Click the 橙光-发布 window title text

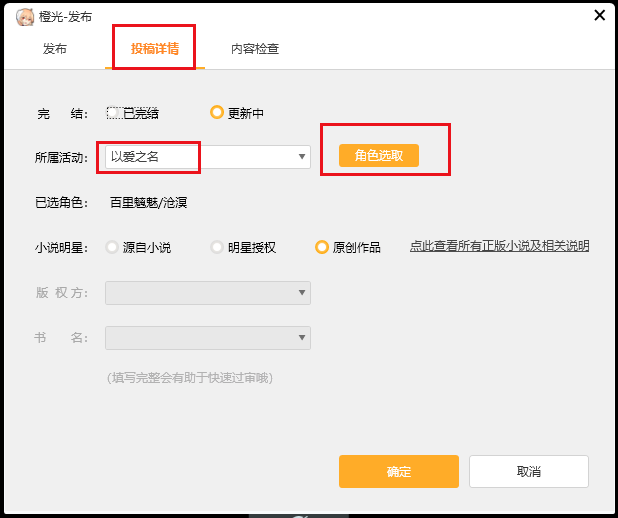(x=63, y=16)
